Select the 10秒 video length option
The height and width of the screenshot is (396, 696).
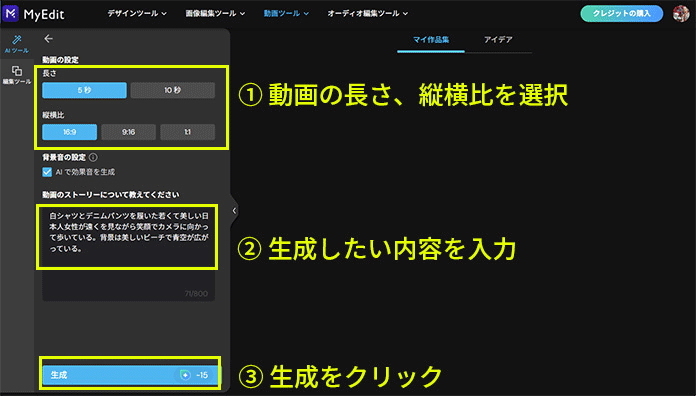coord(173,90)
